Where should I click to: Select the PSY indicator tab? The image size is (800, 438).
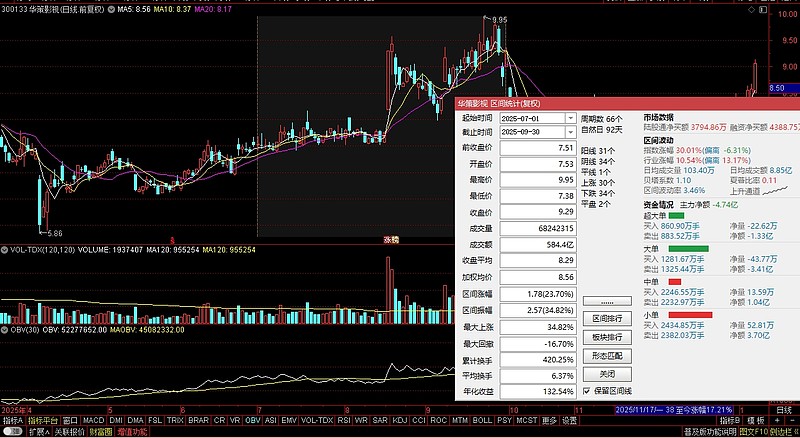pos(505,421)
